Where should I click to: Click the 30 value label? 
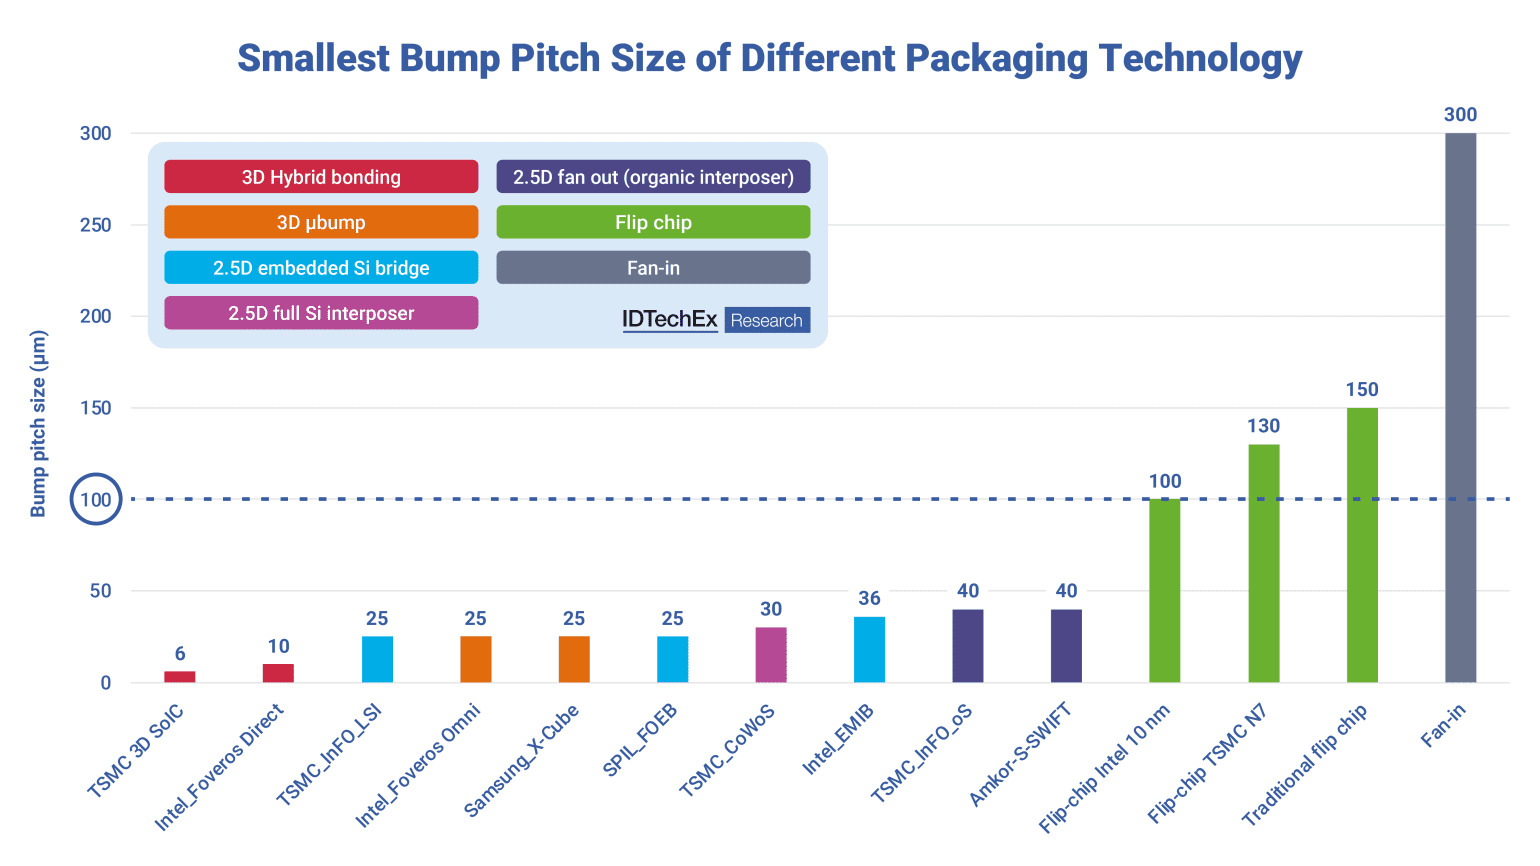coord(771,609)
